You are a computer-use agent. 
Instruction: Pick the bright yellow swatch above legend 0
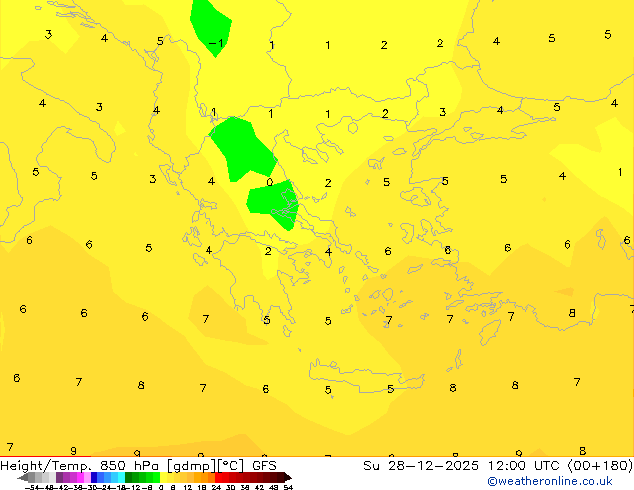coord(164,477)
